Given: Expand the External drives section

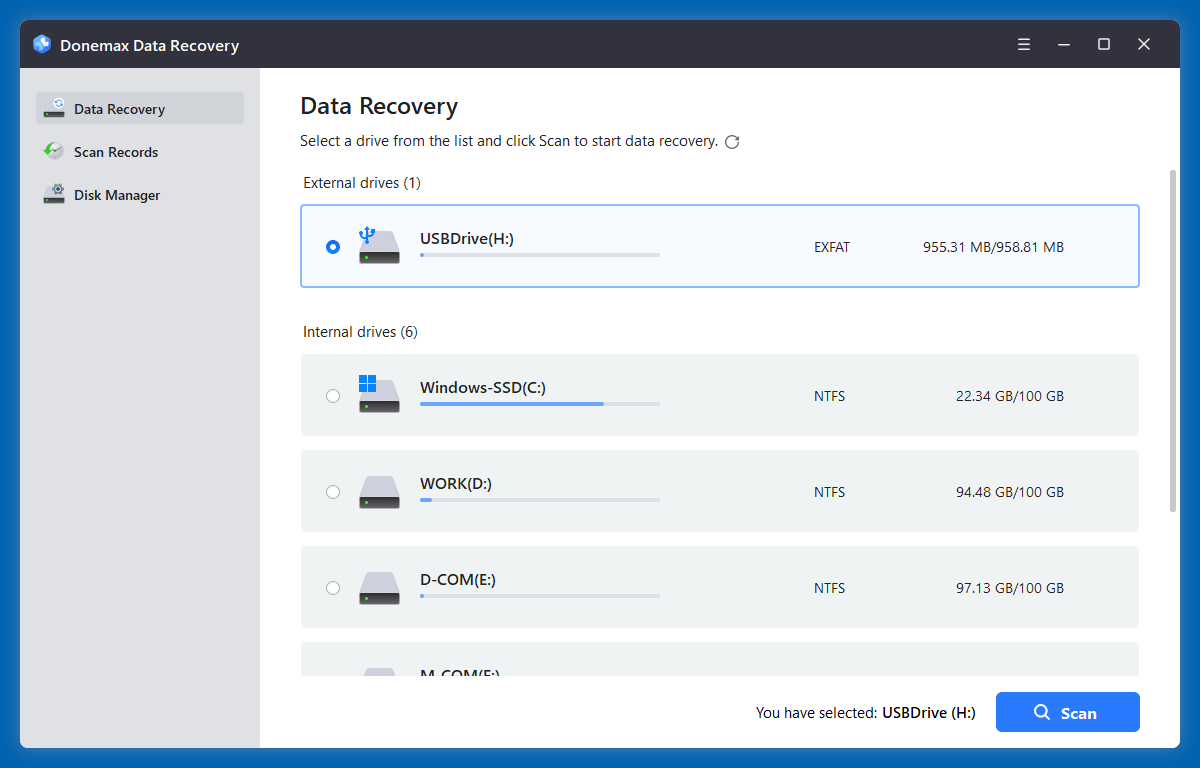Looking at the screenshot, I should pyautogui.click(x=361, y=182).
